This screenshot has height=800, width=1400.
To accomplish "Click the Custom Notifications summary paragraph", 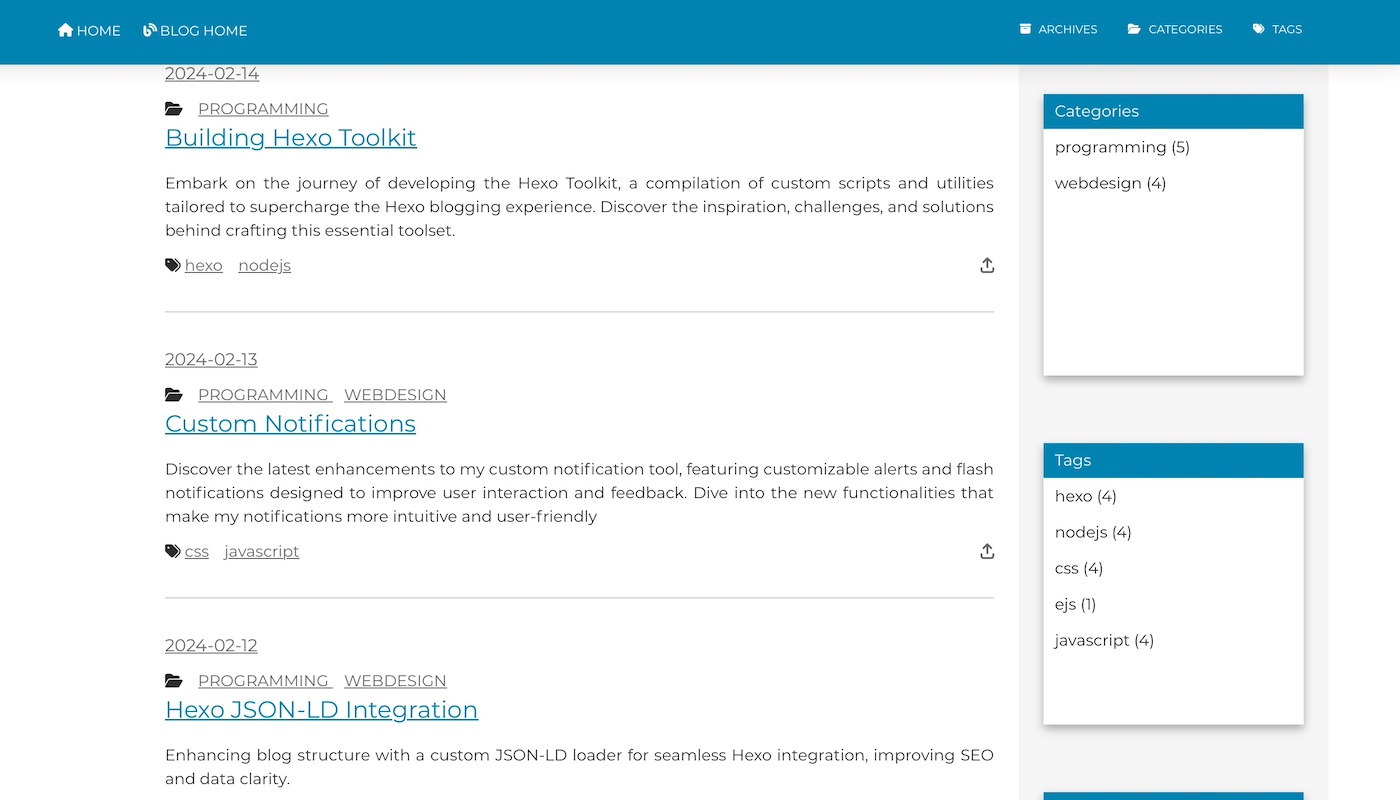I will tap(579, 493).
